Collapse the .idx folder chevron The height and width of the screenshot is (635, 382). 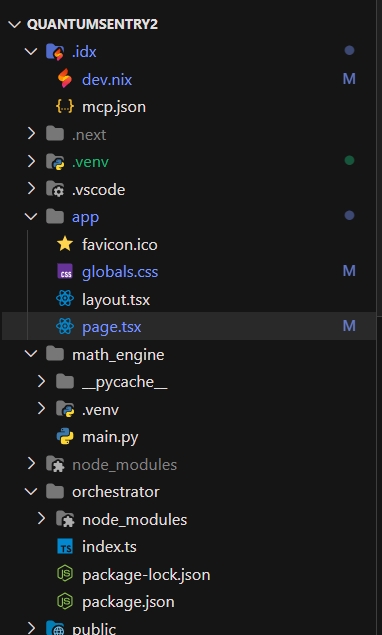pyautogui.click(x=31, y=51)
